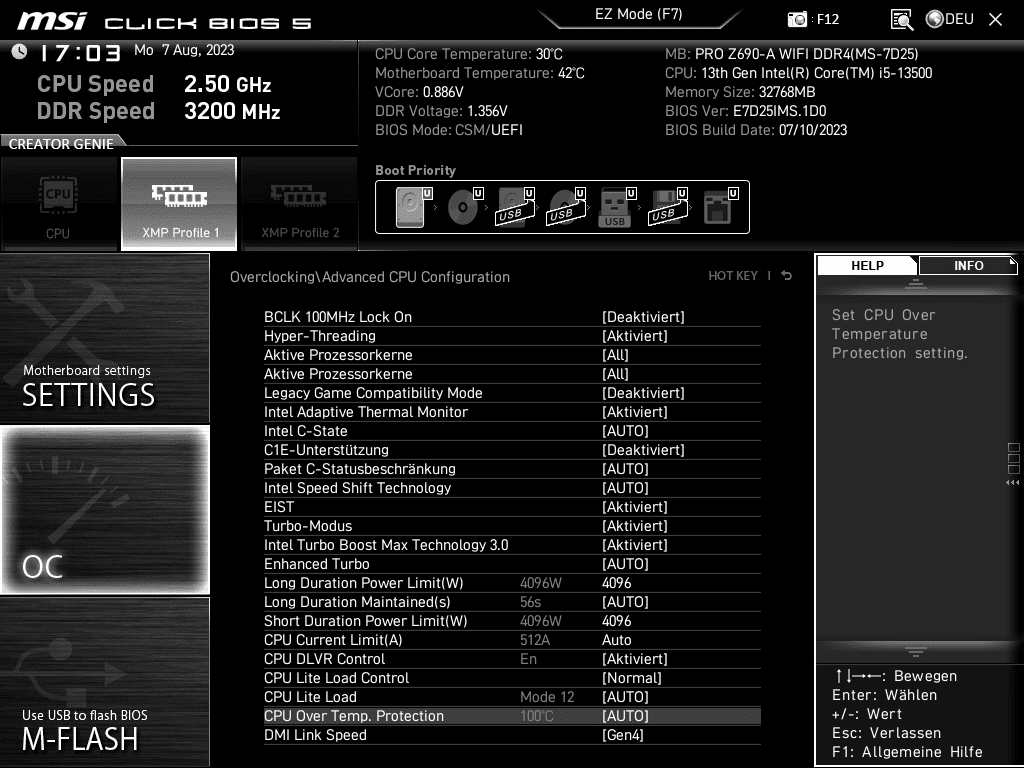The width and height of the screenshot is (1024, 768).
Task: Toggle Intel Adaptive Thermal Monitor
Action: click(512, 411)
